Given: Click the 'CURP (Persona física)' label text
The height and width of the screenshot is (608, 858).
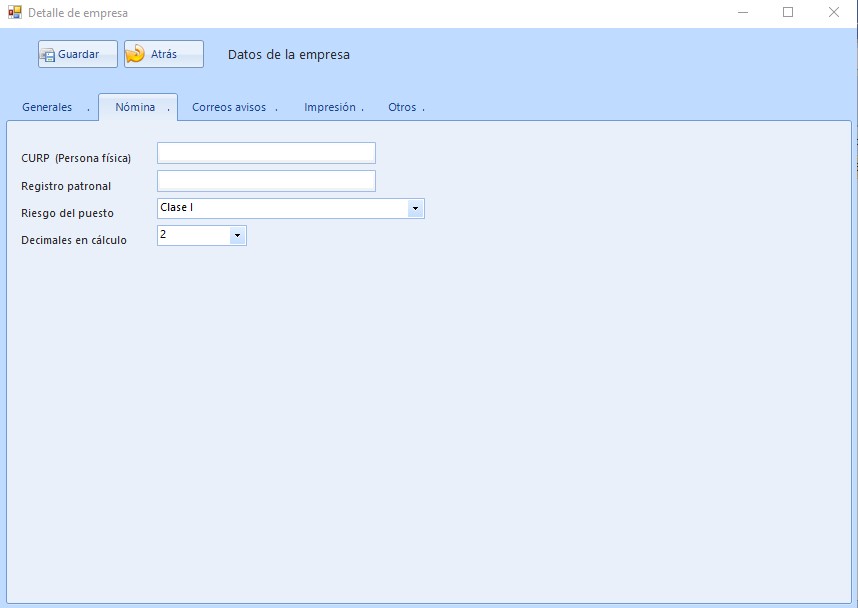Looking at the screenshot, I should coord(76,158).
